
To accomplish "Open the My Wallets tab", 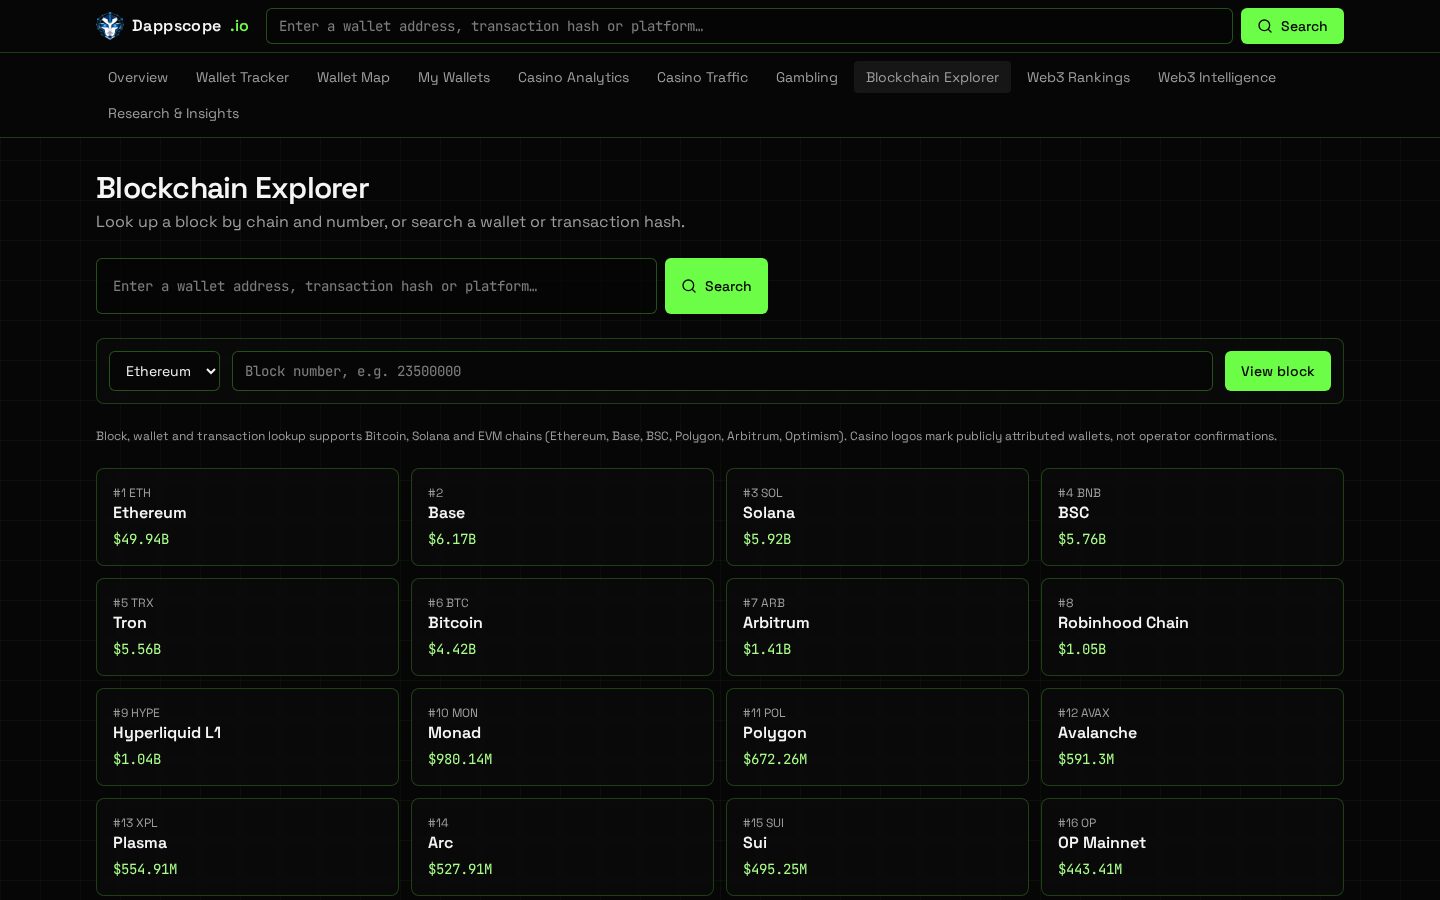I will [x=454, y=77].
